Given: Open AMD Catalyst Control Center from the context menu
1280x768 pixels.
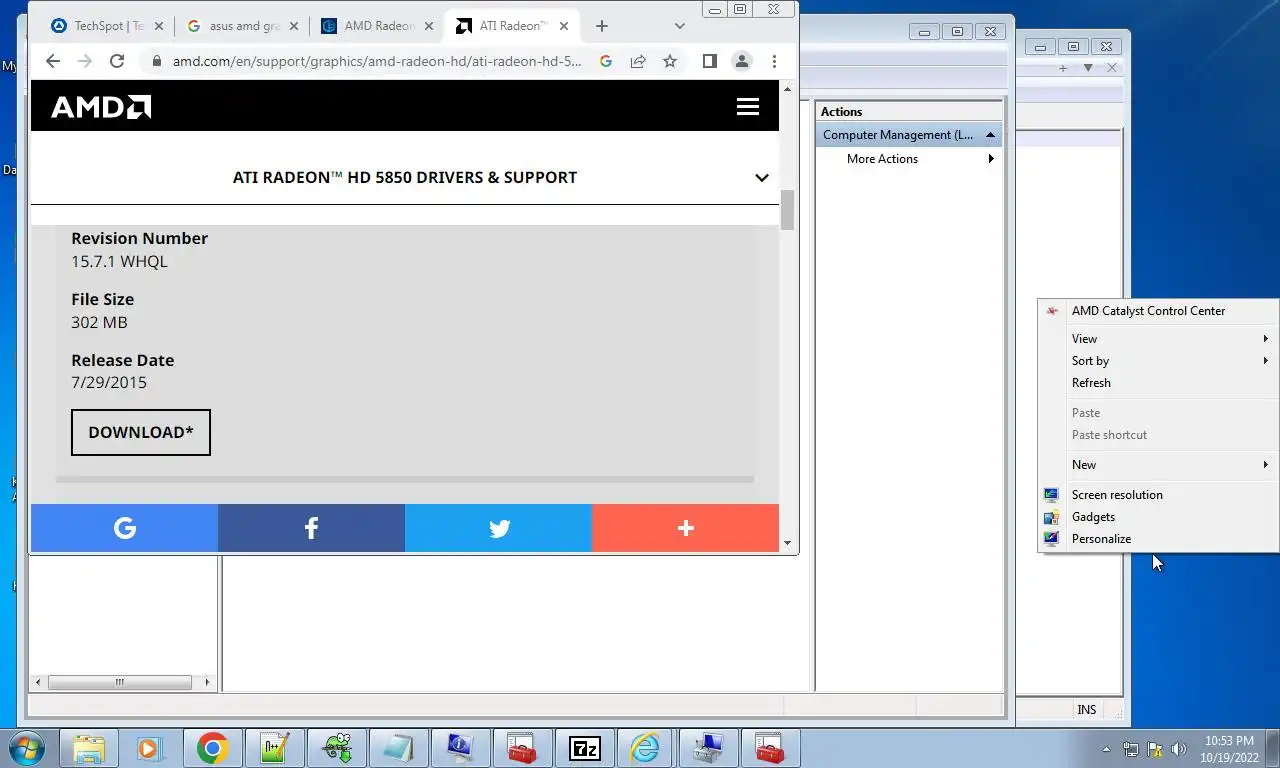Looking at the screenshot, I should (1158, 311).
